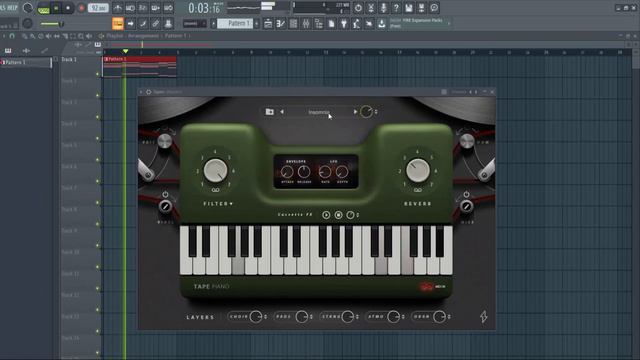Open the preset folder icon in Tape Piano
This screenshot has width=640, height=360.
(x=269, y=111)
